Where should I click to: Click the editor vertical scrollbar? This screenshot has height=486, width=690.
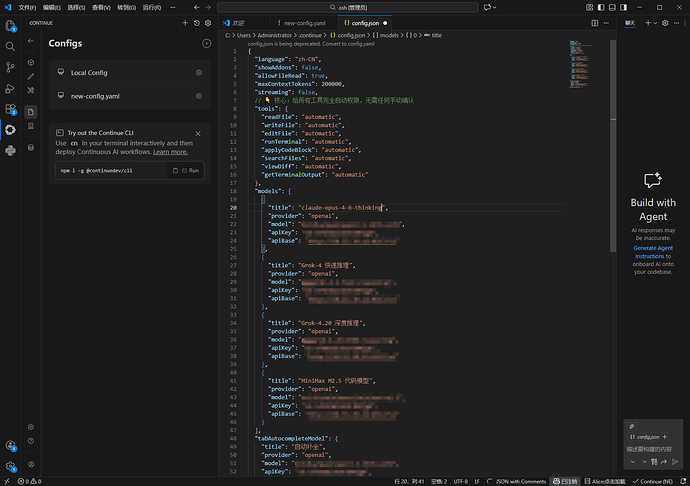coord(613,145)
